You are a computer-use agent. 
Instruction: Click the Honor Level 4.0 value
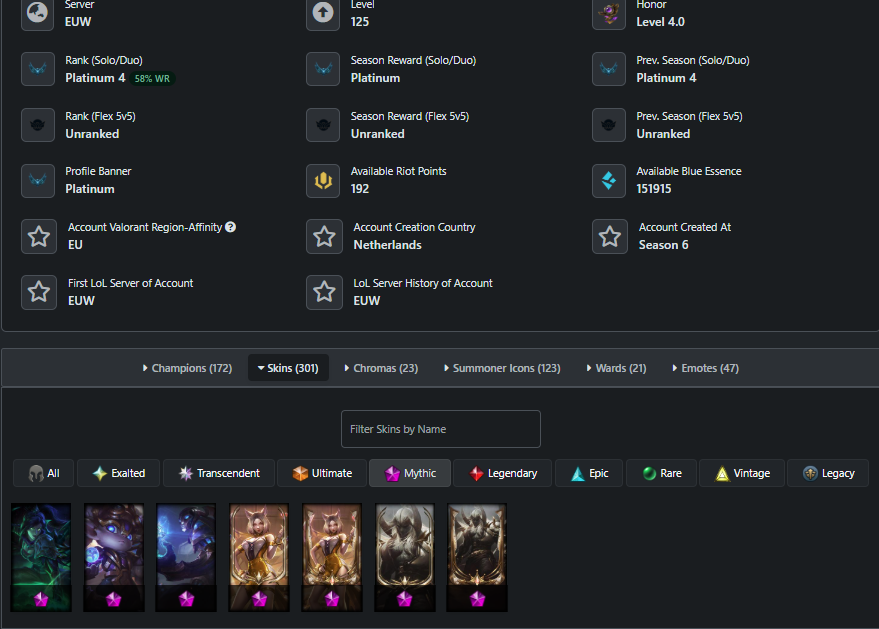tap(660, 22)
